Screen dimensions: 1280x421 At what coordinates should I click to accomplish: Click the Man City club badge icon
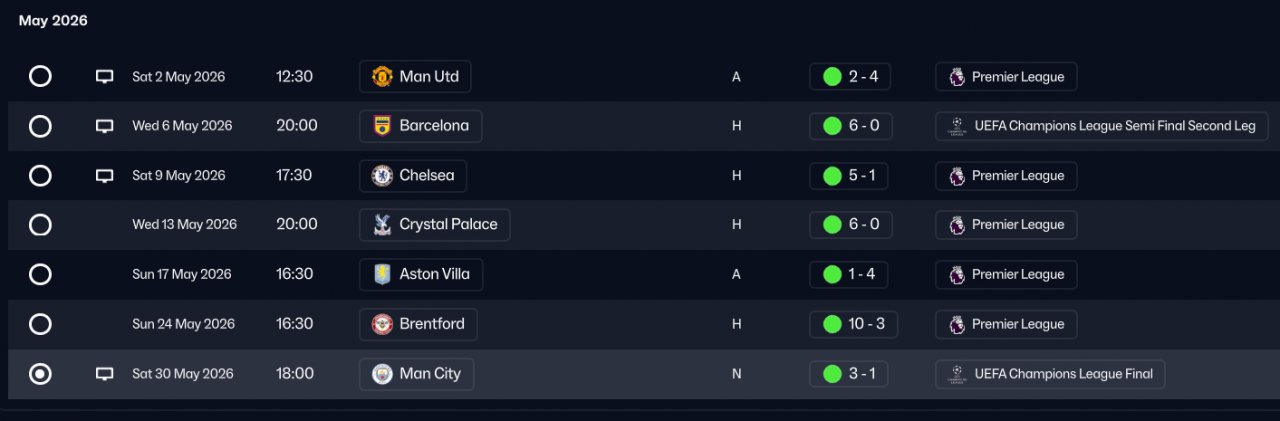[x=381, y=374]
